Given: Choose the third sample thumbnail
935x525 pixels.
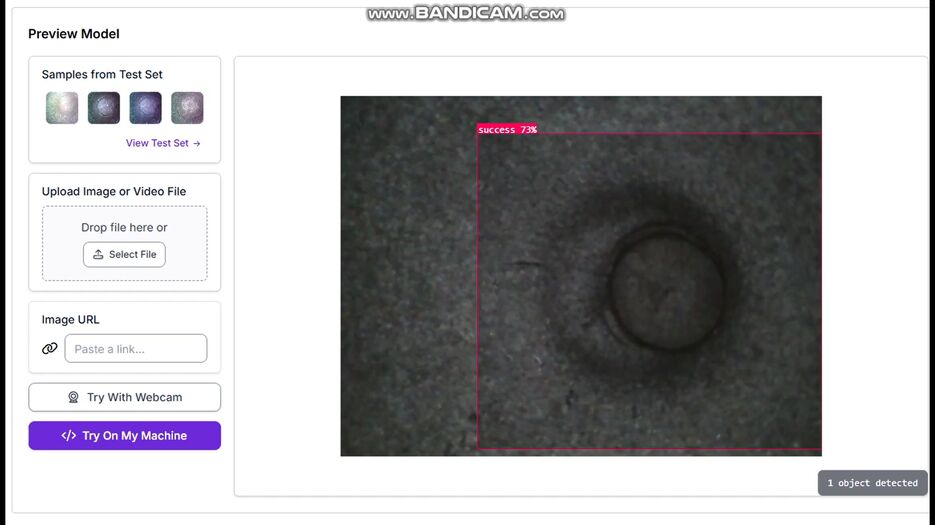Looking at the screenshot, I should tap(145, 108).
